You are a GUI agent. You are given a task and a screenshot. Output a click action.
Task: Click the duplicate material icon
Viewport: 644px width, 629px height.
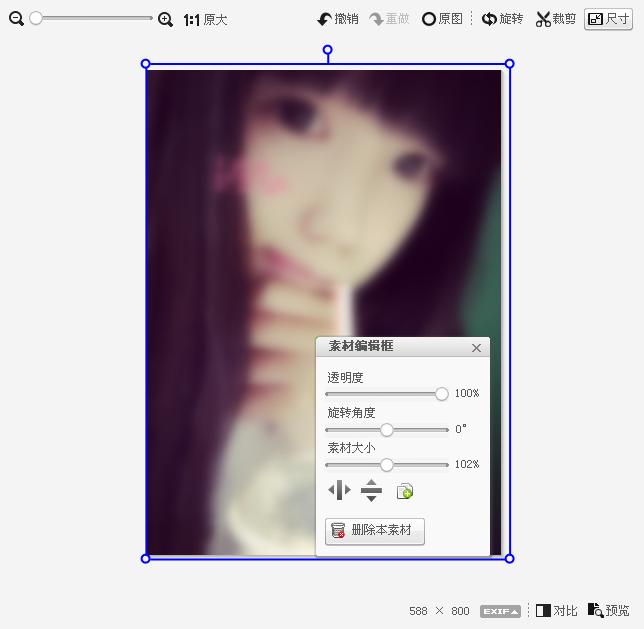405,491
